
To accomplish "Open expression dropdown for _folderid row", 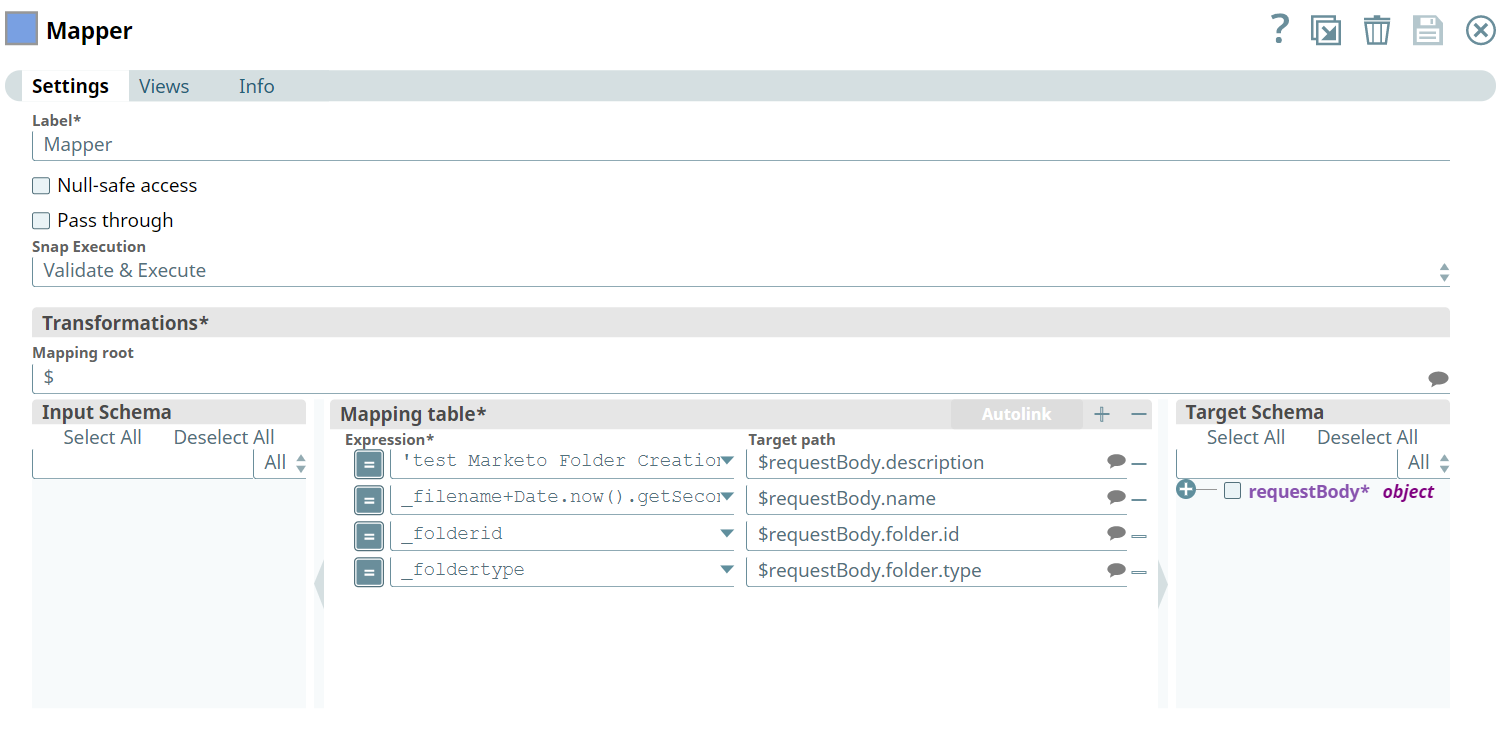I will [x=727, y=533].
